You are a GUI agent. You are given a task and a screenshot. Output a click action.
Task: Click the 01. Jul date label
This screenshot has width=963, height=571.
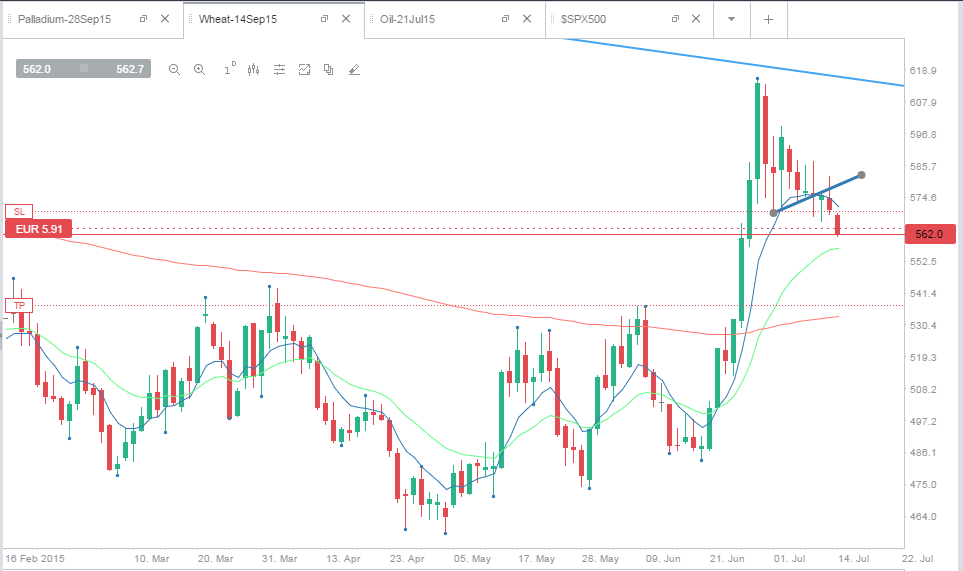(790, 559)
